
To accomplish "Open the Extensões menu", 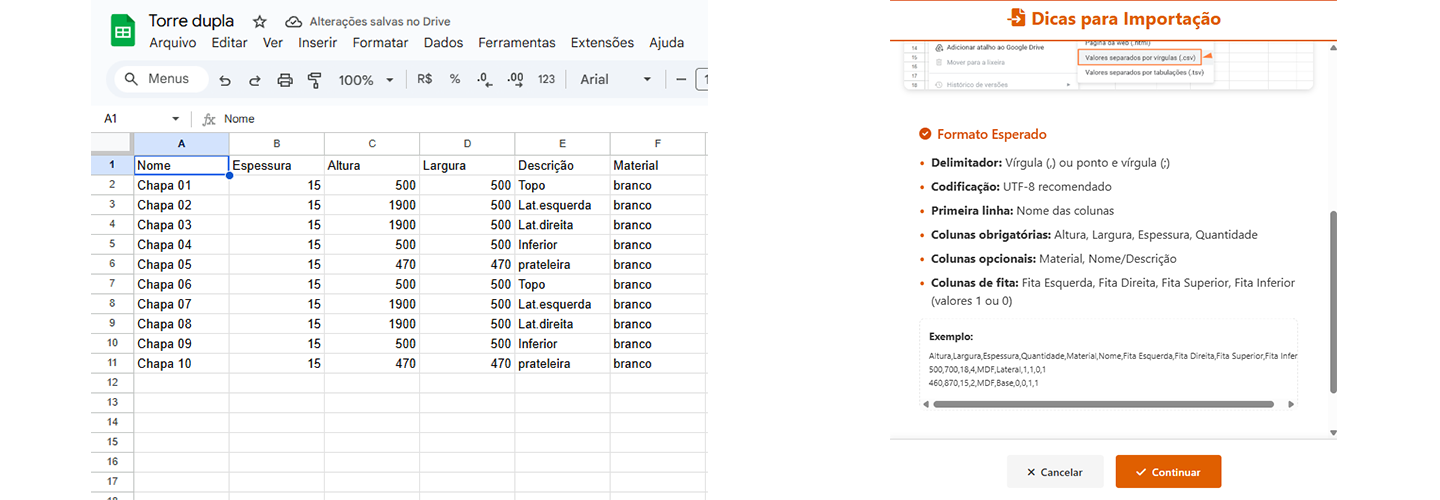I will 602,43.
